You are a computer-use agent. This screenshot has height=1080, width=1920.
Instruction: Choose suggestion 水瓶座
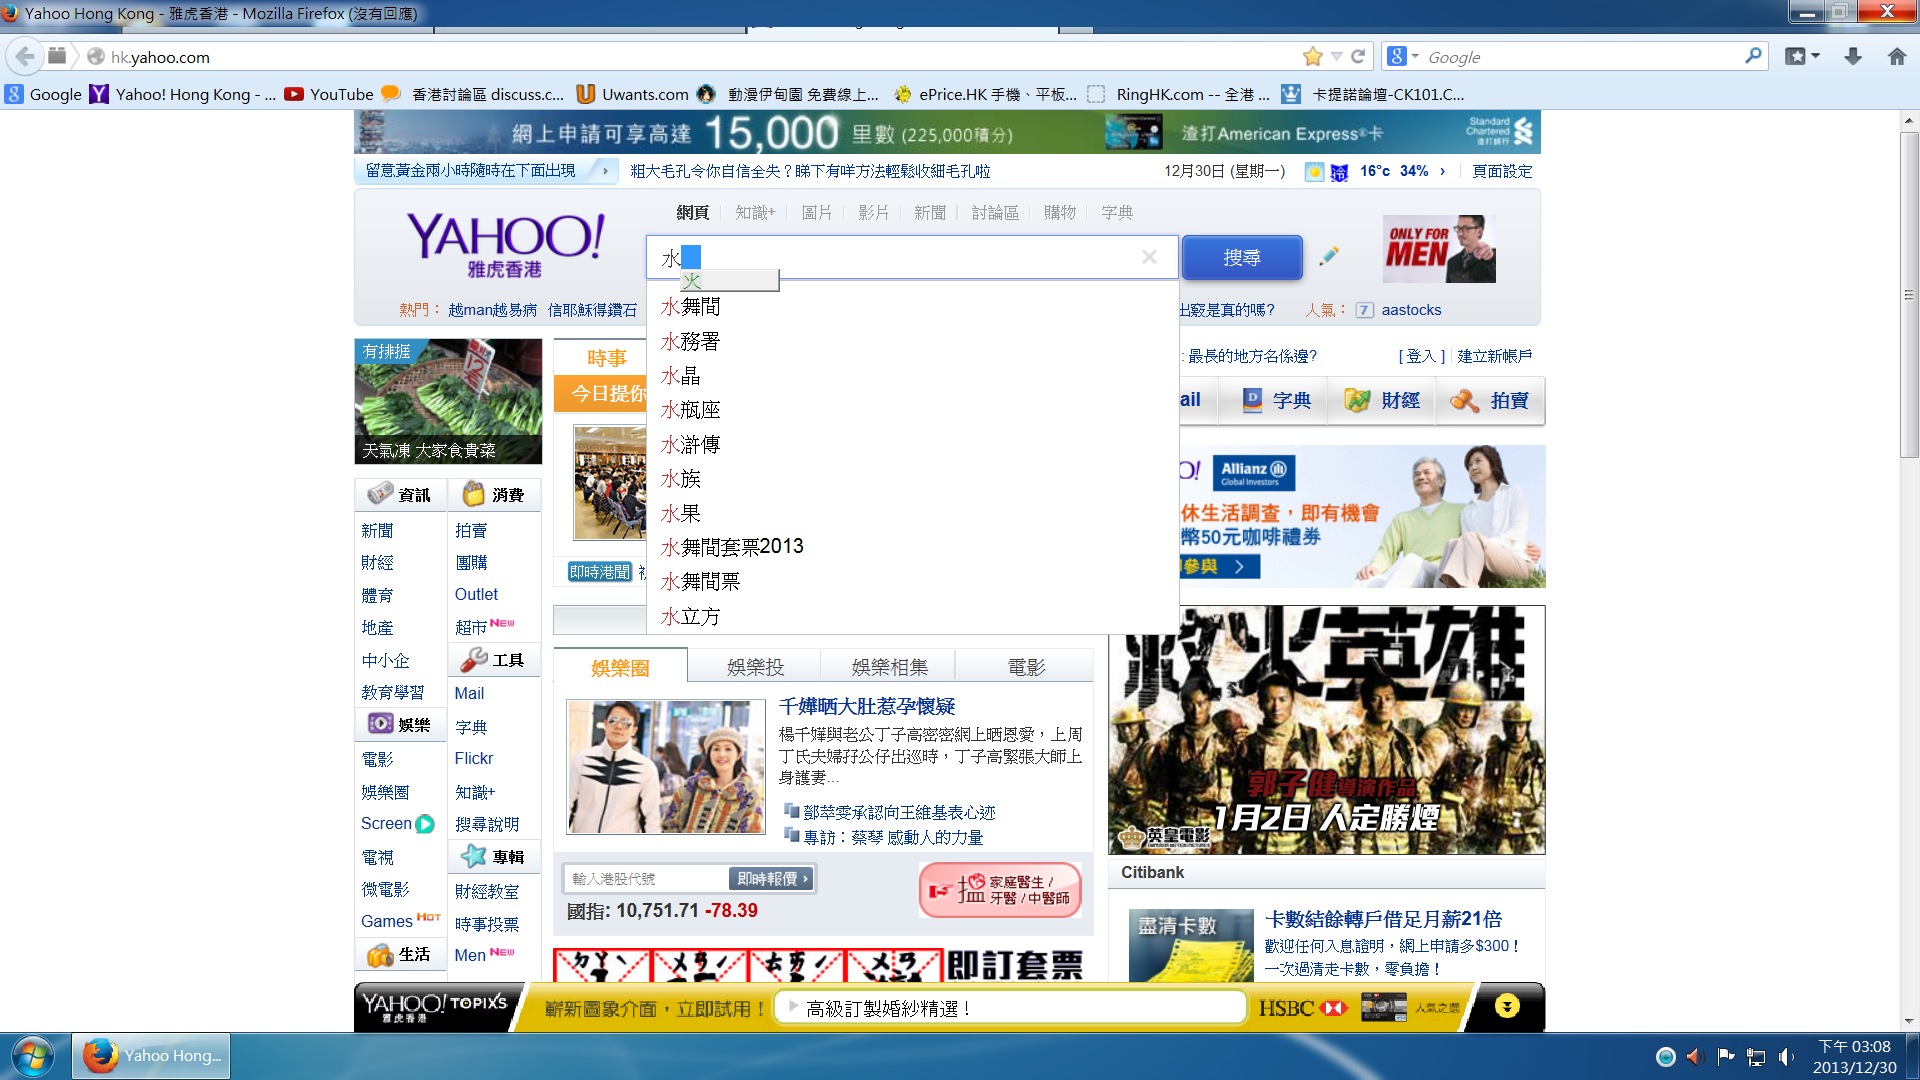pyautogui.click(x=912, y=410)
